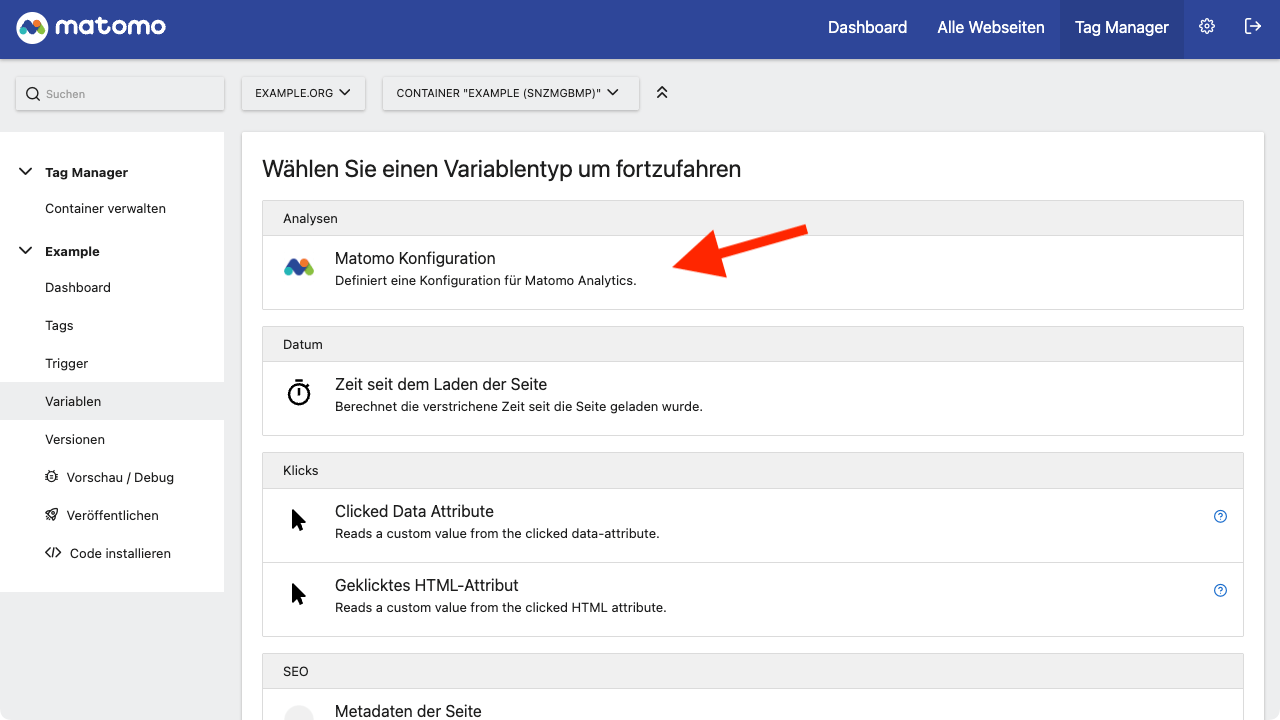Select Tag Manager in top navigation
The height and width of the screenshot is (720, 1280).
(x=1122, y=28)
